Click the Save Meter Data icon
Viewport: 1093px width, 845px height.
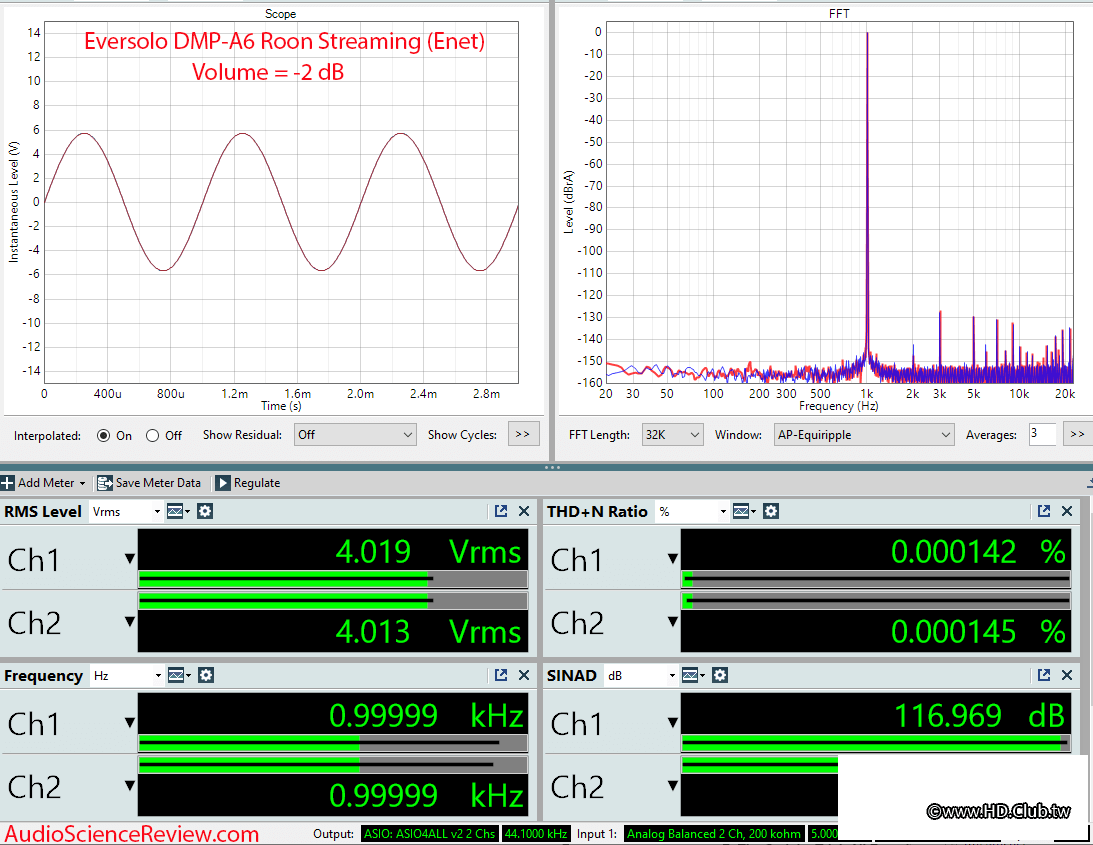105,482
